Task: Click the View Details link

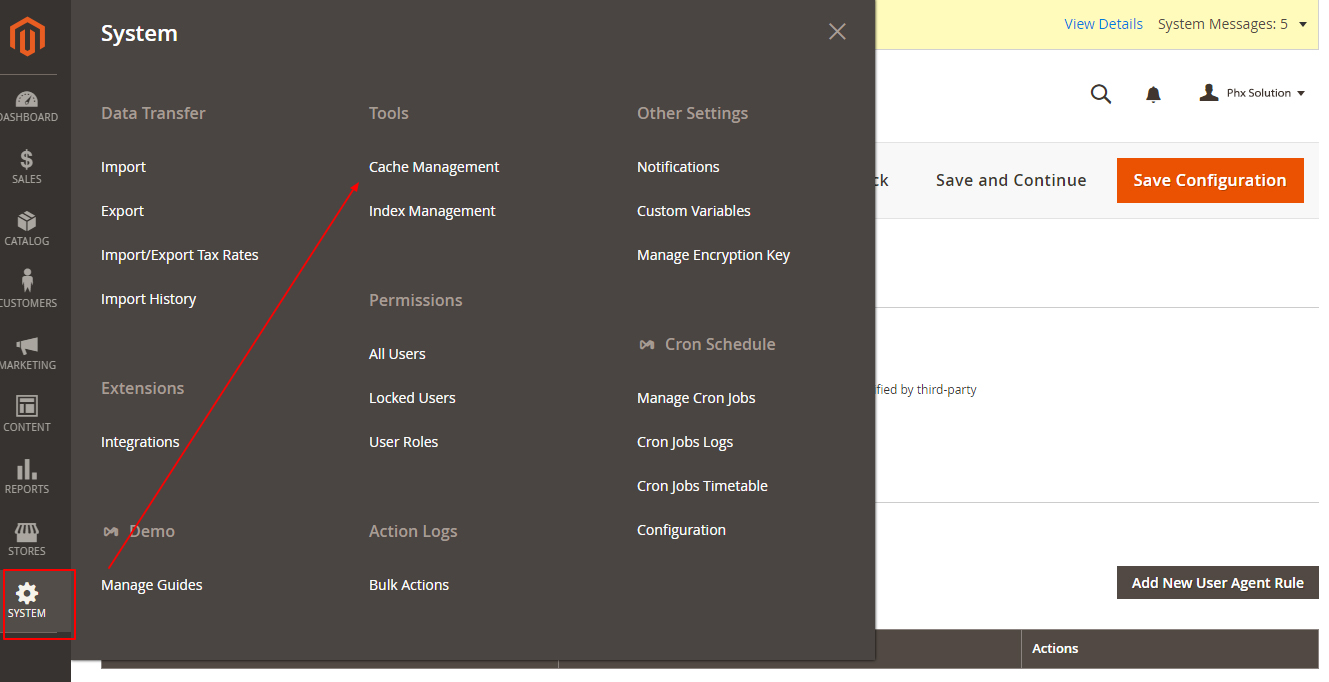Action: (1103, 24)
